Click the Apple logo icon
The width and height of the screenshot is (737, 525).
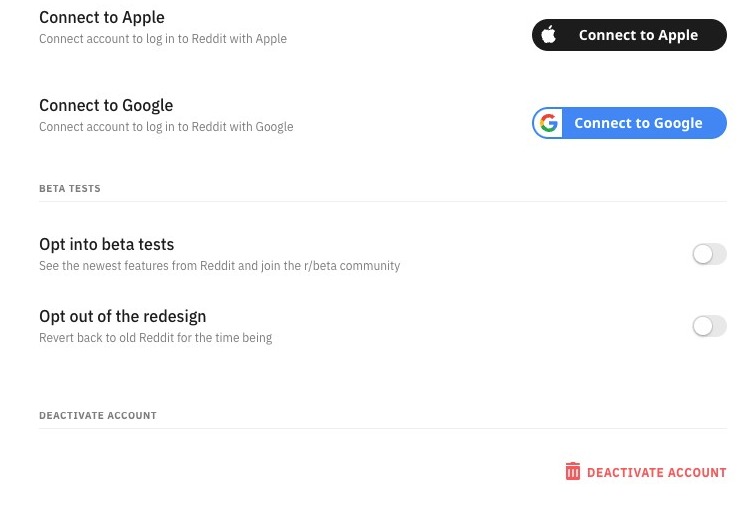548,35
